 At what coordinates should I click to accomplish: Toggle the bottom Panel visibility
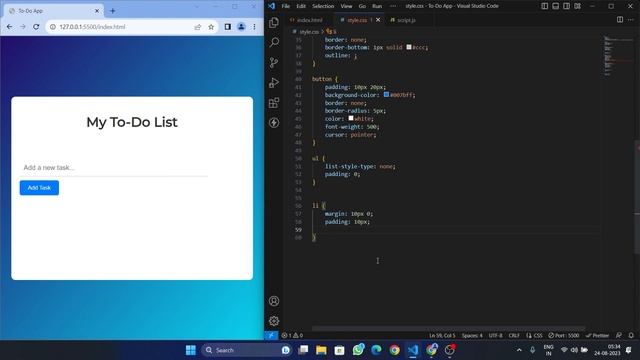[x=556, y=6]
